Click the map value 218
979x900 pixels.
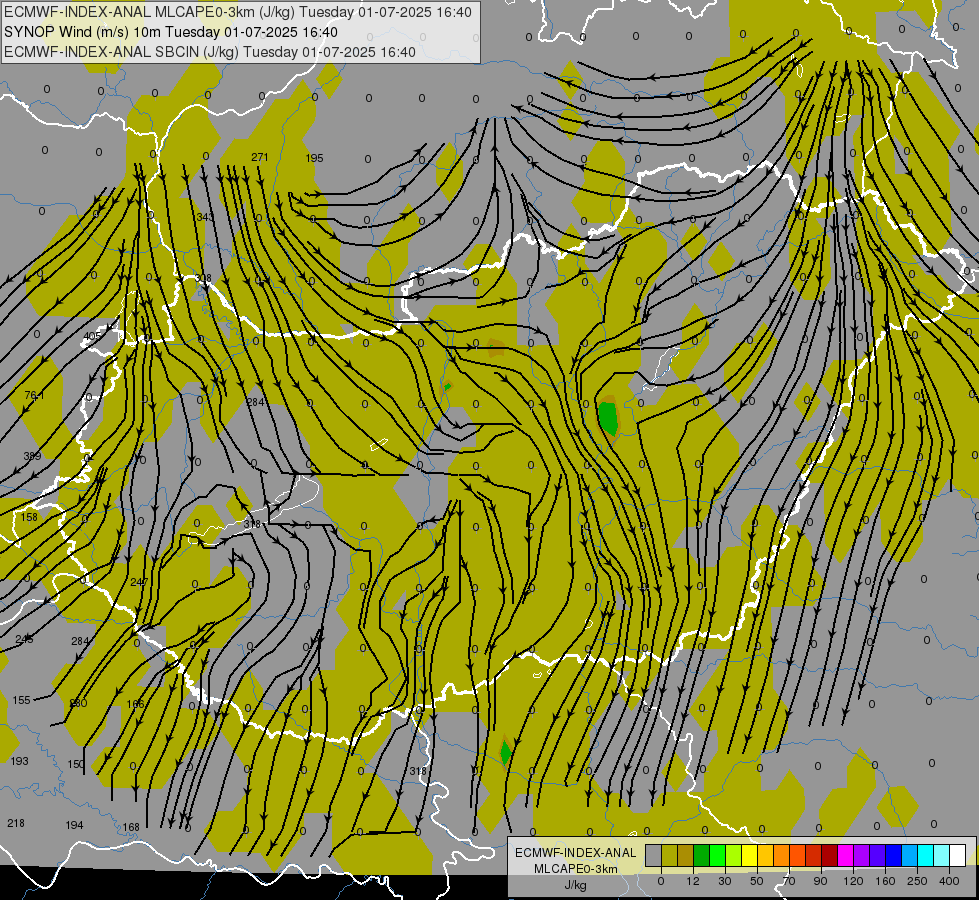[16, 823]
